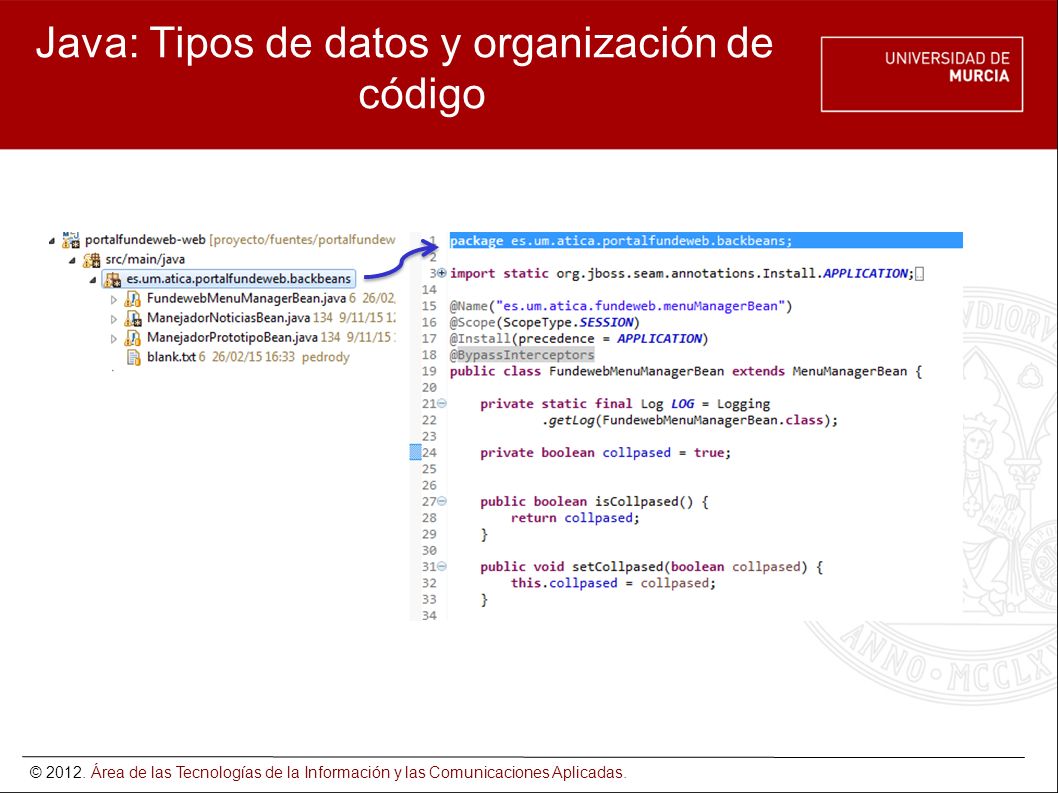Select ManejadorPrototipoBean.java in explorer
1058x793 pixels.
point(232,337)
